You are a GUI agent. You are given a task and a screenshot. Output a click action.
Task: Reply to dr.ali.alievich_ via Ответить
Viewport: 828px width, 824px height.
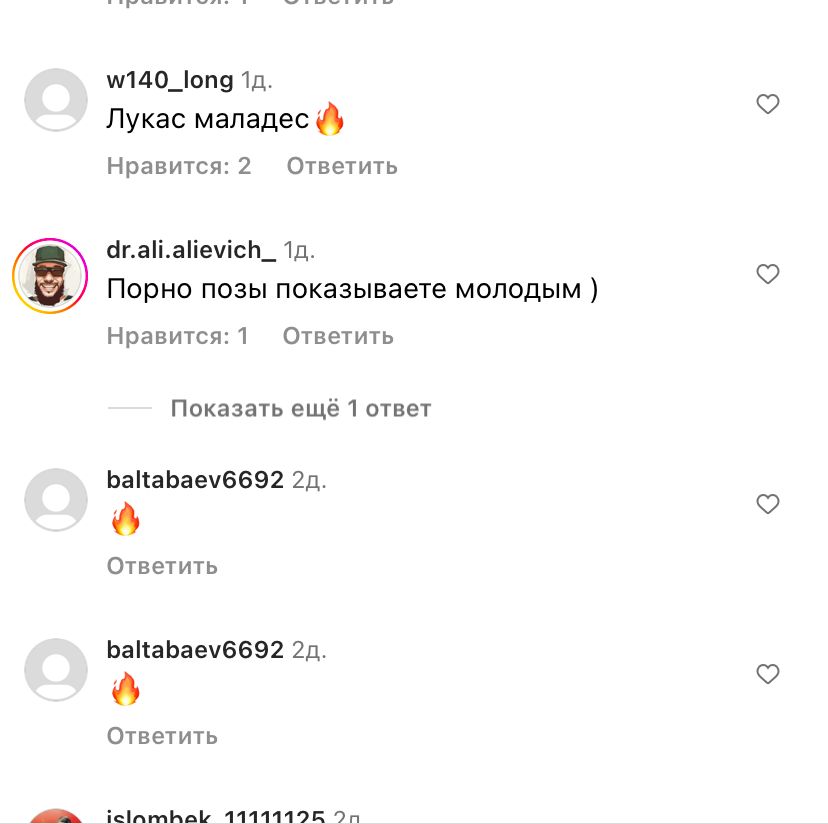338,336
